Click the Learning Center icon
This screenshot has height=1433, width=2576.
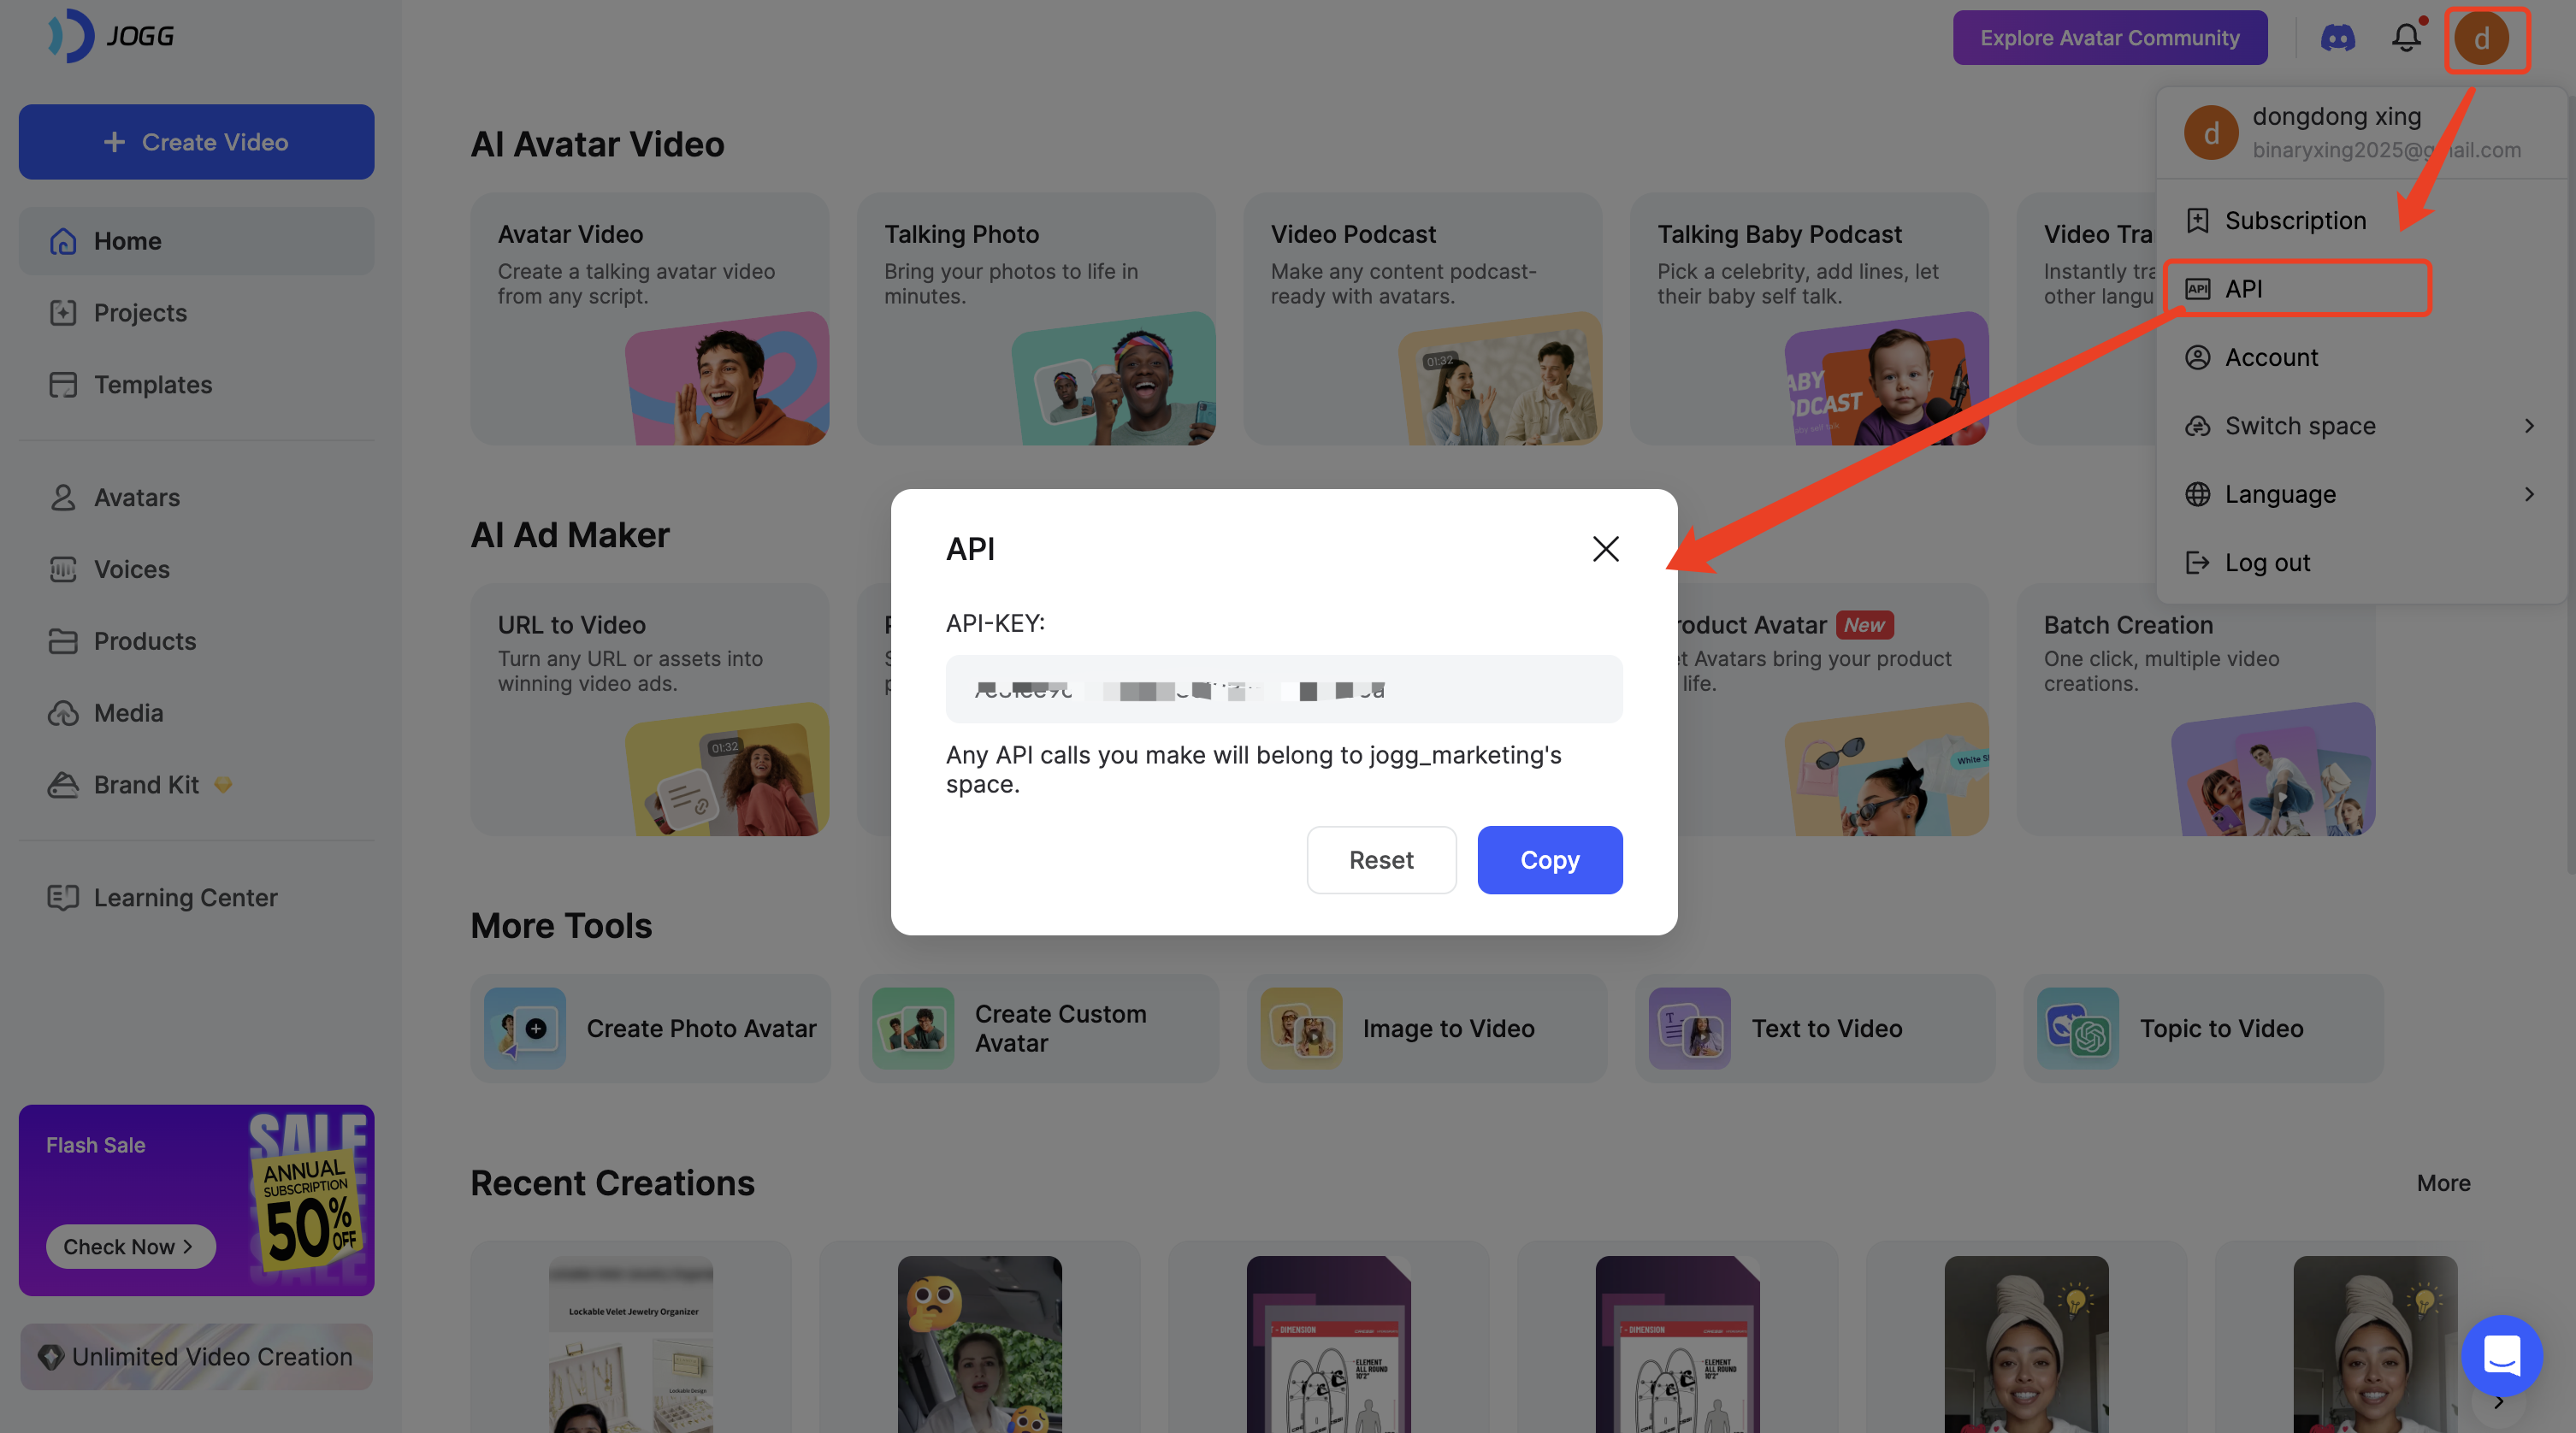[x=63, y=897]
